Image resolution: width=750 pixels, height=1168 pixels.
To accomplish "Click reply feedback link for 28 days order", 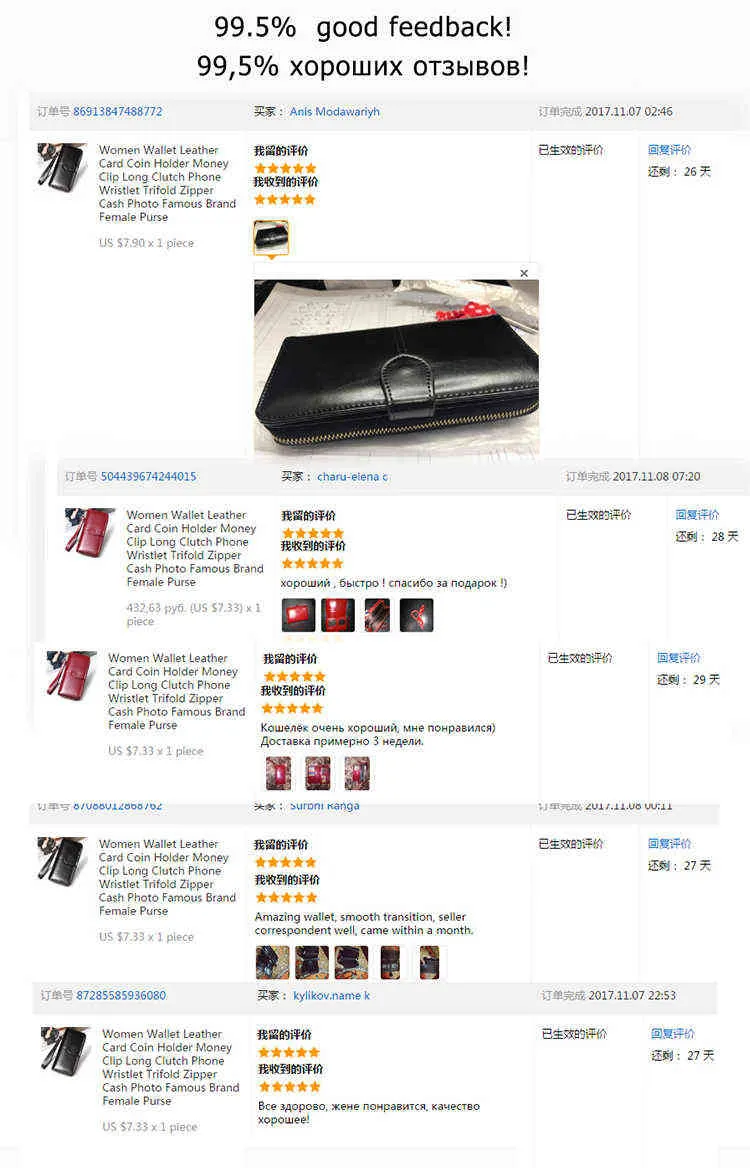I will pyautogui.click(x=697, y=515).
